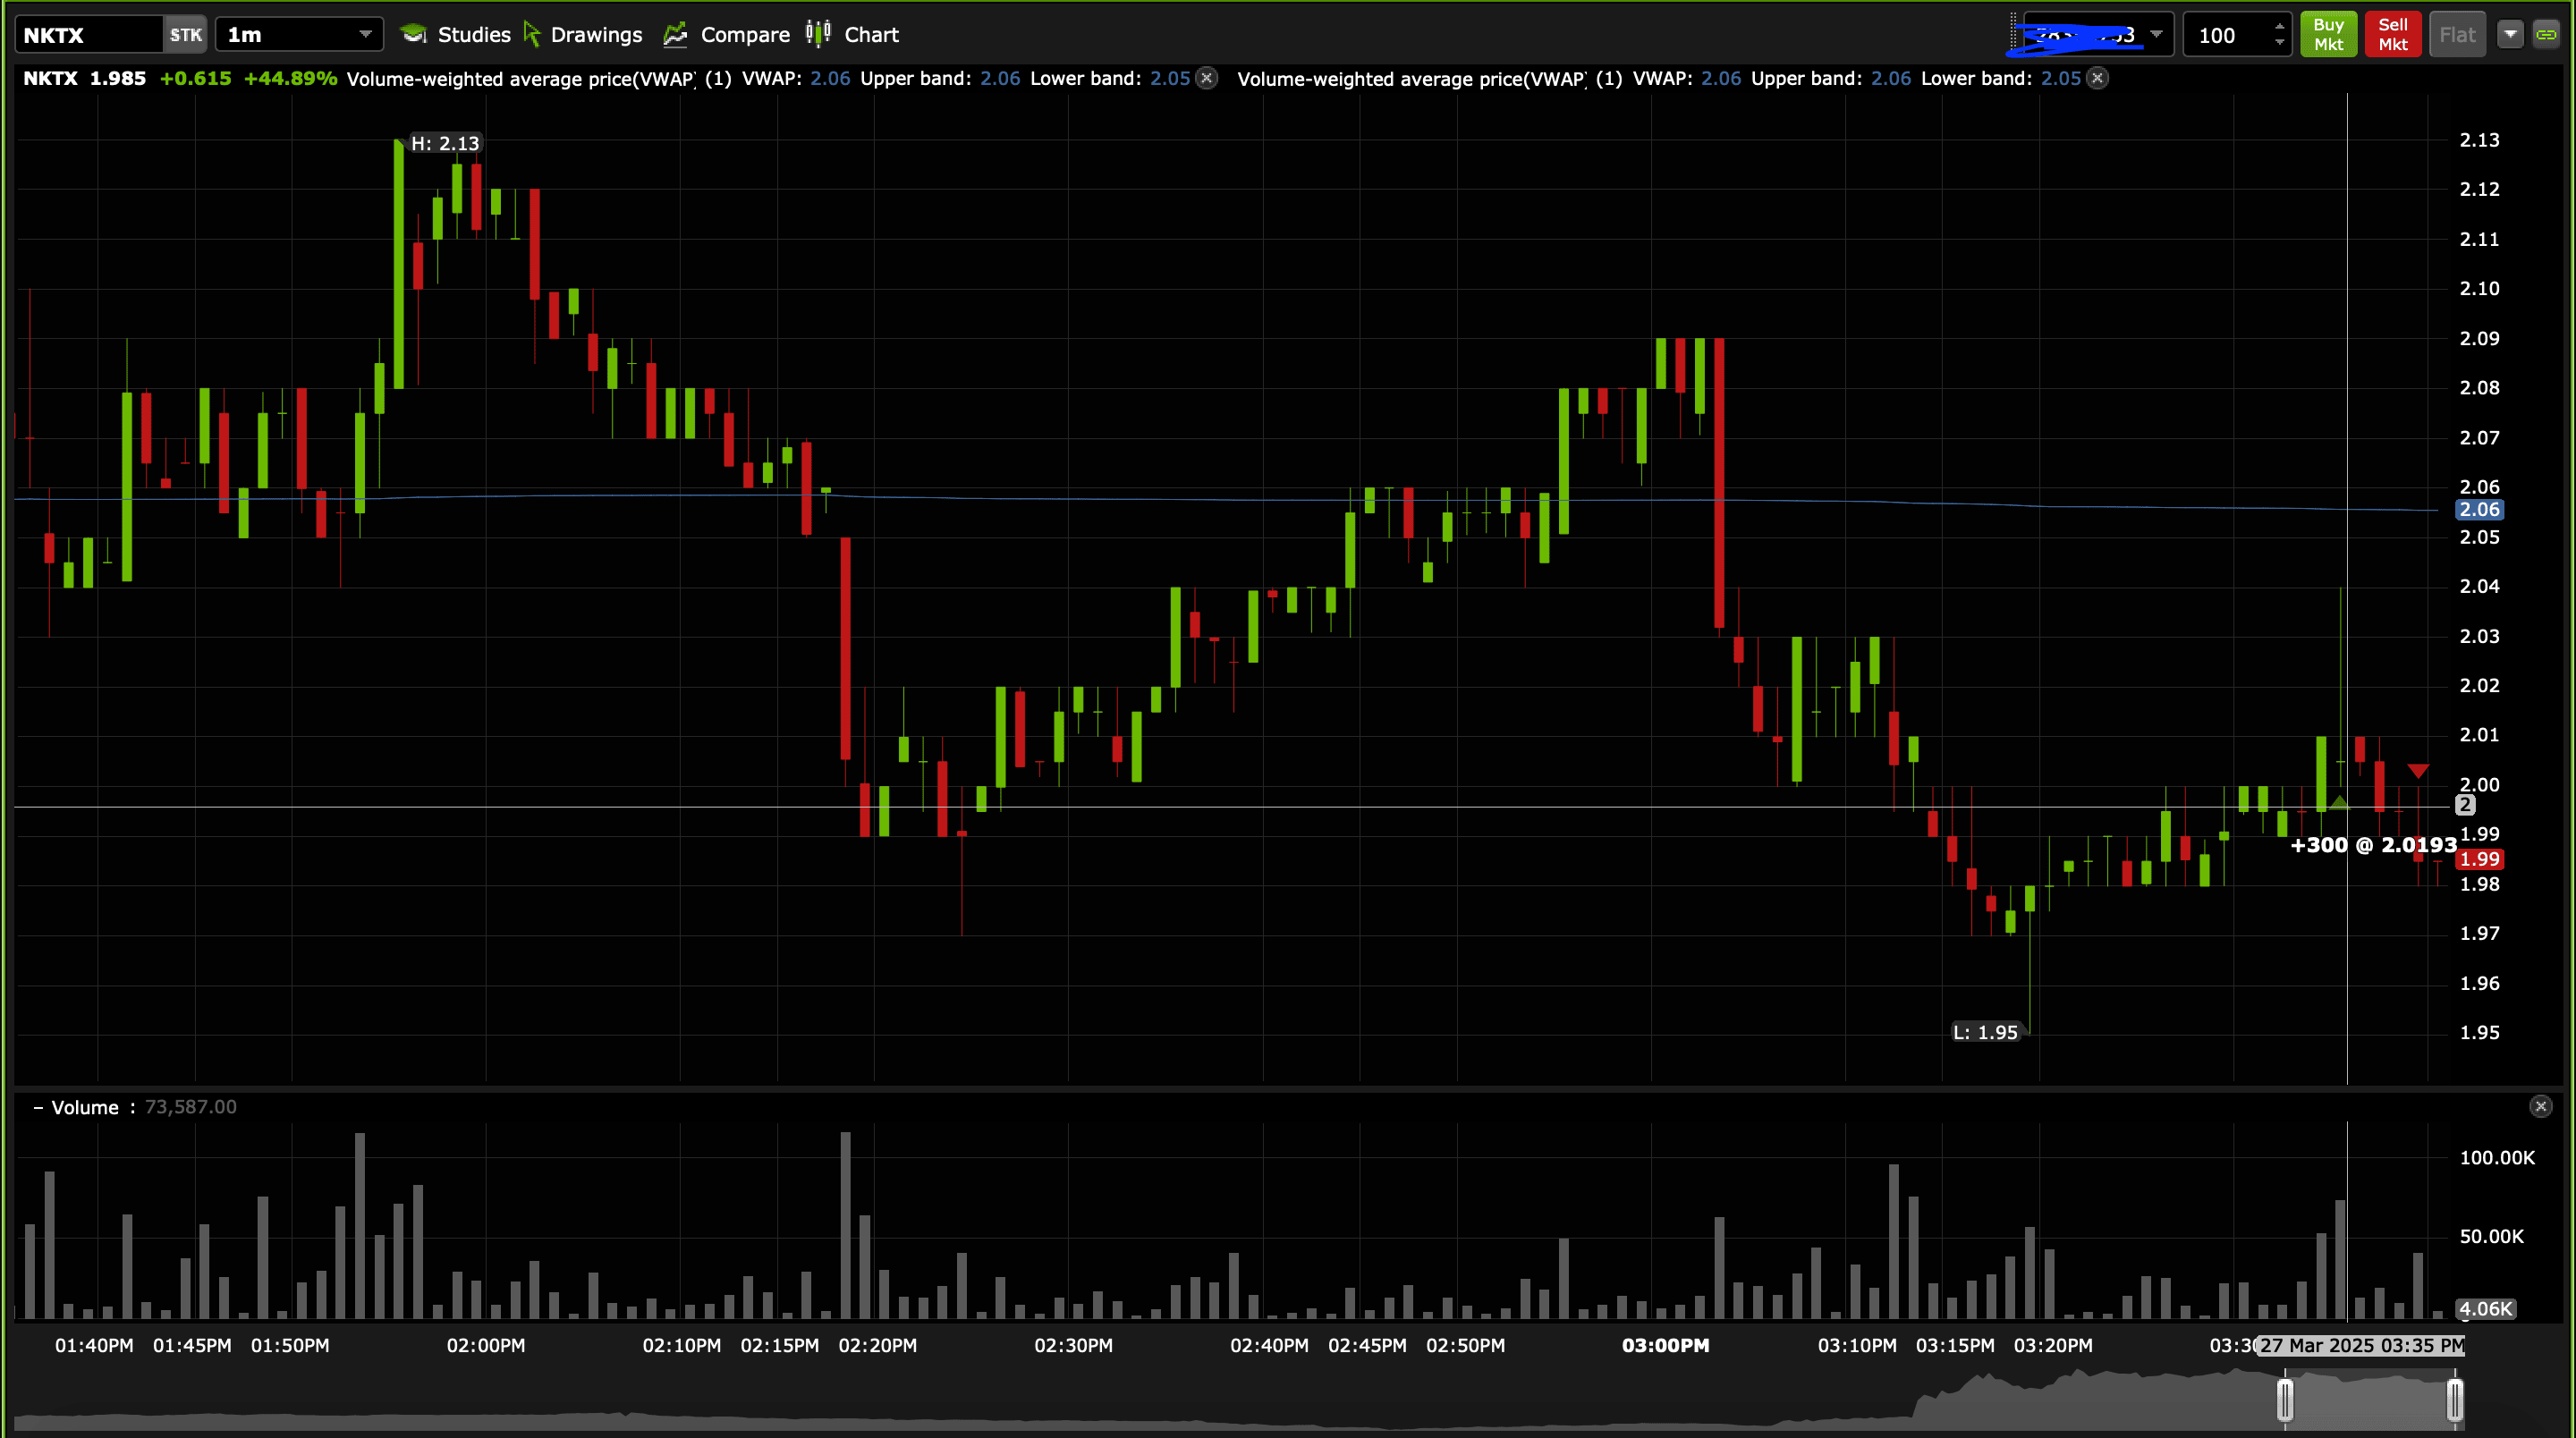The width and height of the screenshot is (2576, 1438).
Task: Expand the 1m timeframe dropdown
Action: (365, 35)
